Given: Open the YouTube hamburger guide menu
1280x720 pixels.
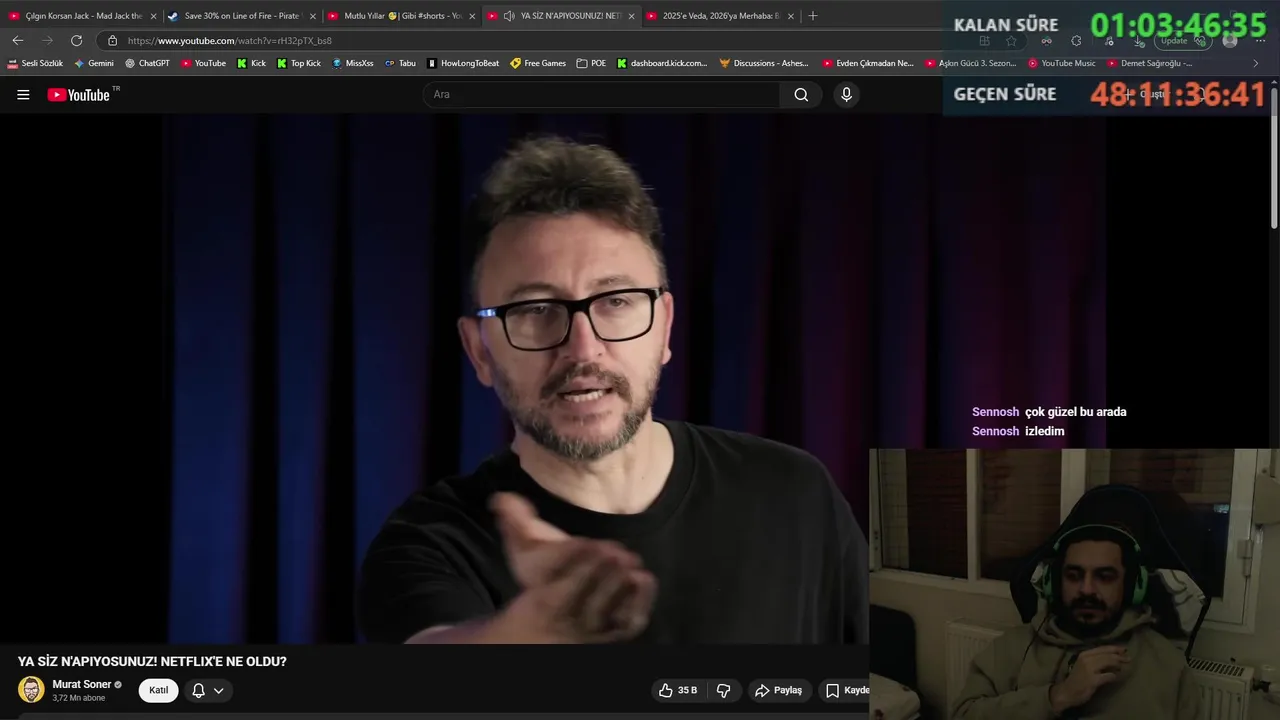Looking at the screenshot, I should coord(23,95).
